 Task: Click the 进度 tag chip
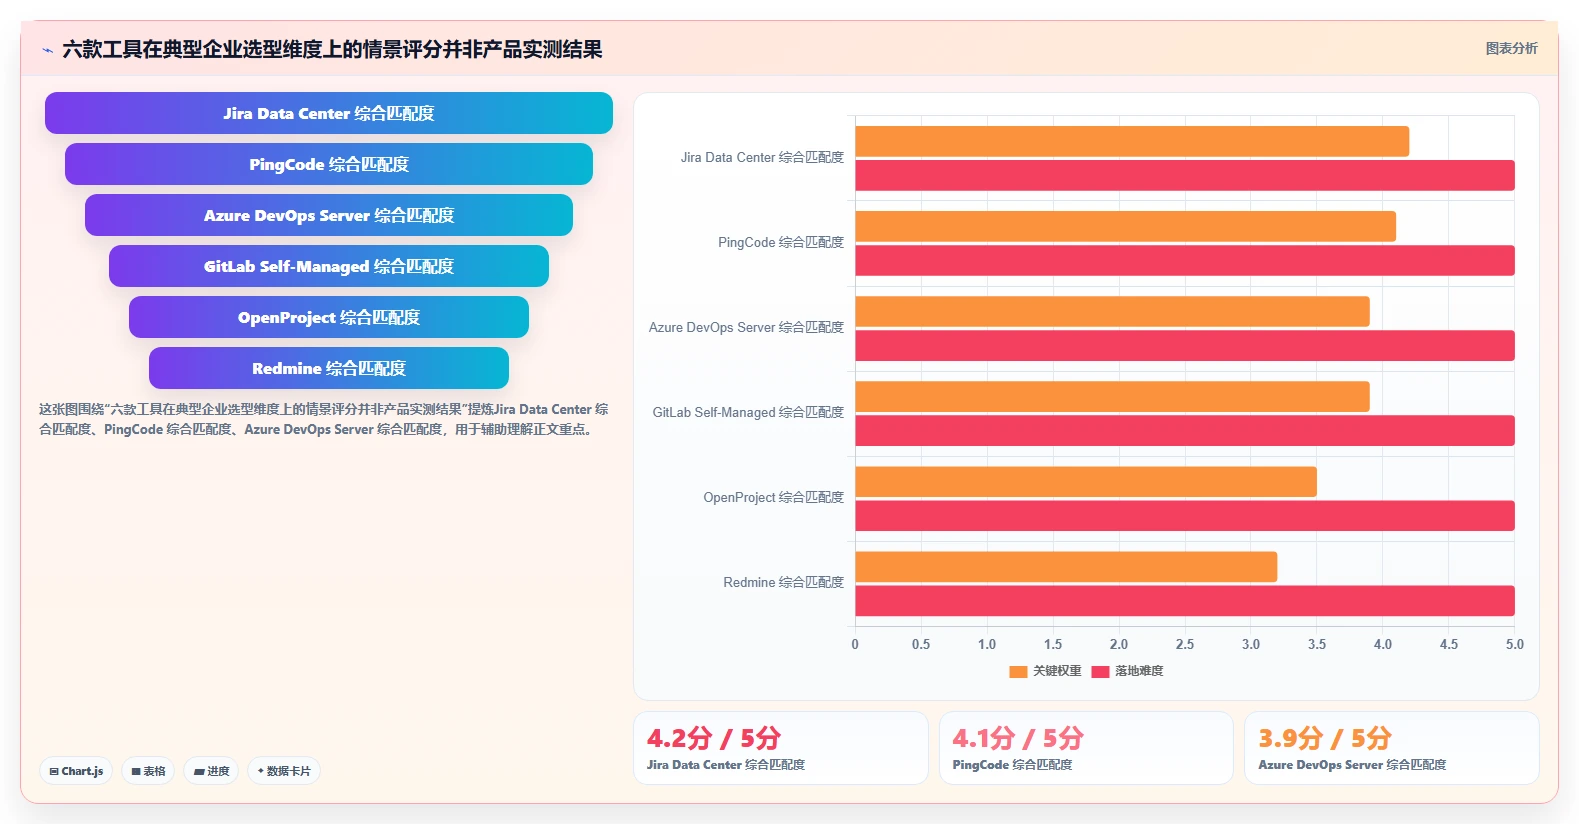click(x=211, y=771)
